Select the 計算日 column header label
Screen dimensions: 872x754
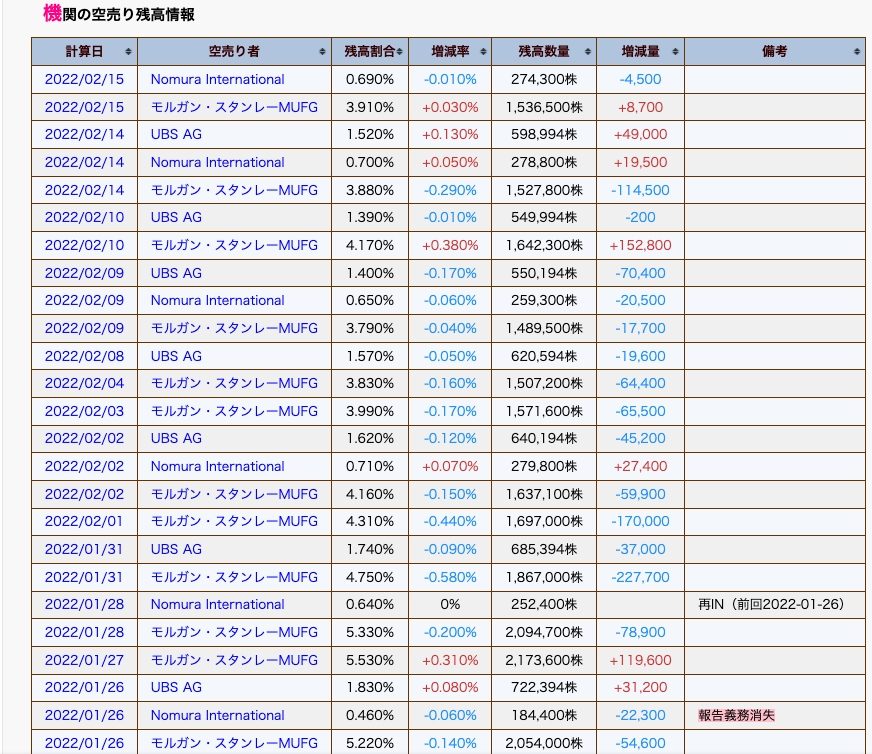(x=85, y=52)
